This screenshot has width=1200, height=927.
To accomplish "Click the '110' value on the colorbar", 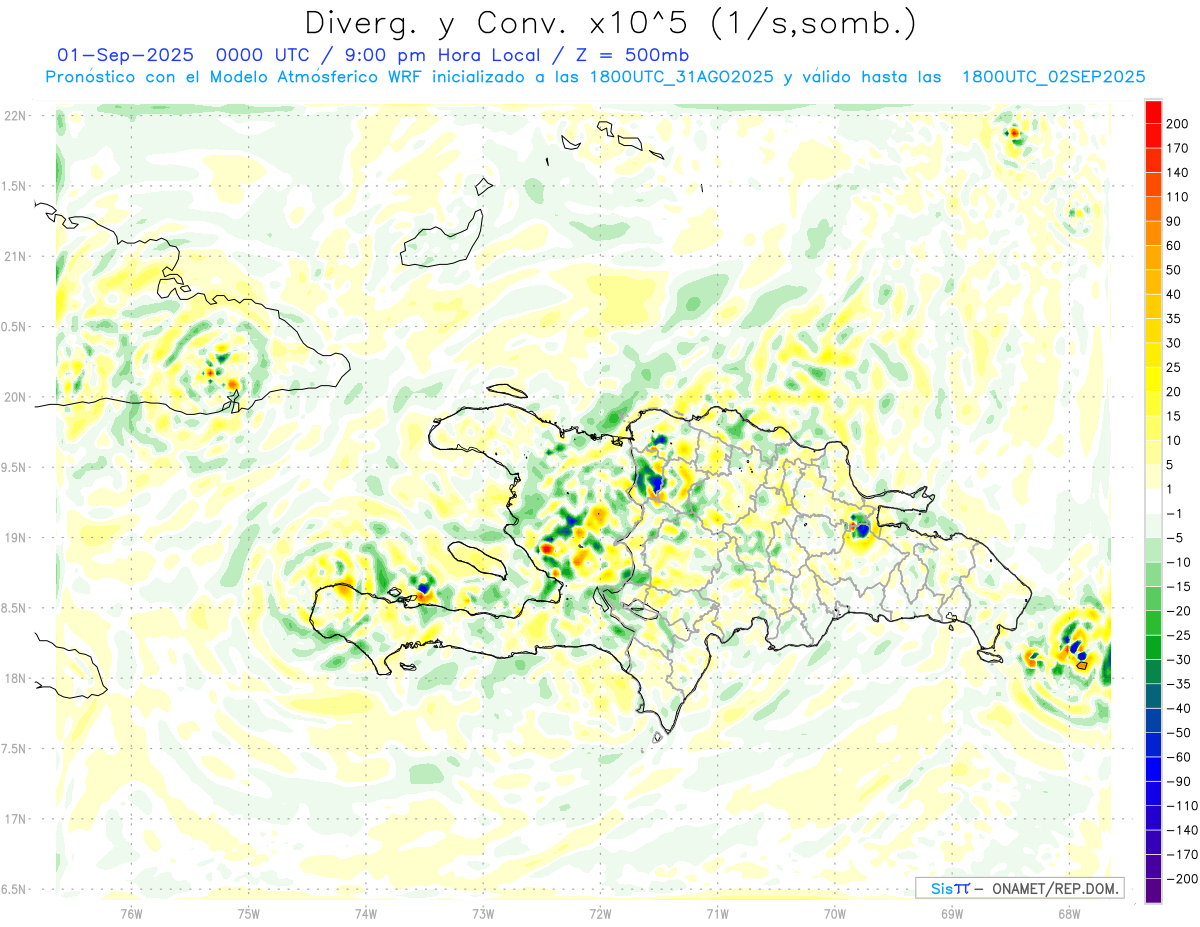I will pyautogui.click(x=1177, y=197).
